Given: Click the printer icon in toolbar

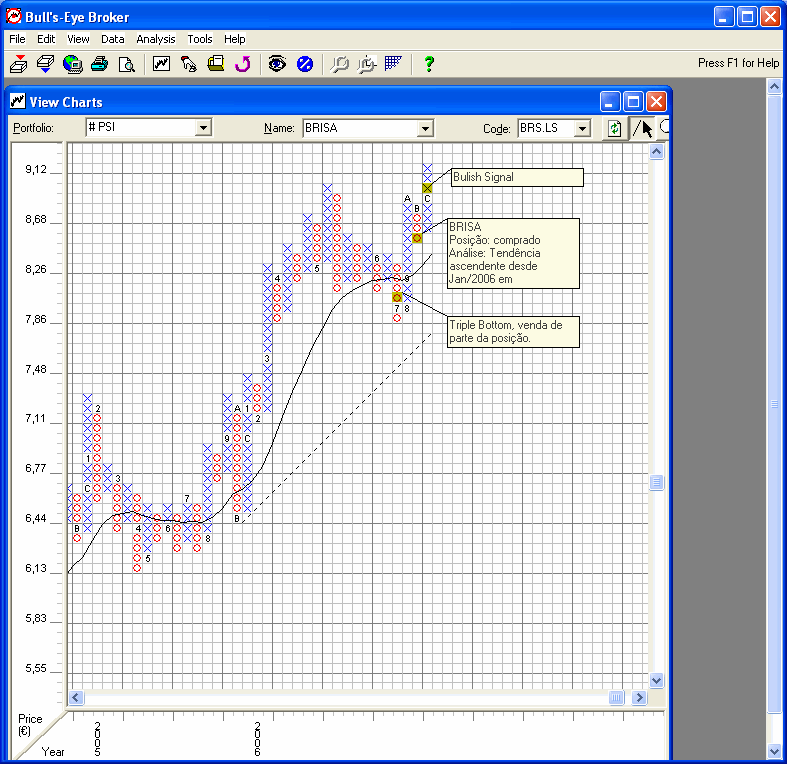Looking at the screenshot, I should click(x=99, y=64).
